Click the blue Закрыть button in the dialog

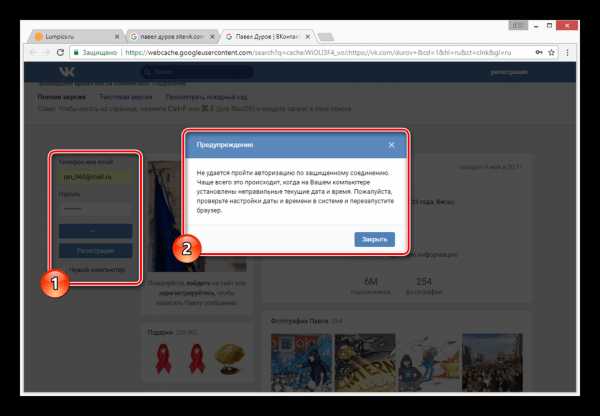(374, 239)
